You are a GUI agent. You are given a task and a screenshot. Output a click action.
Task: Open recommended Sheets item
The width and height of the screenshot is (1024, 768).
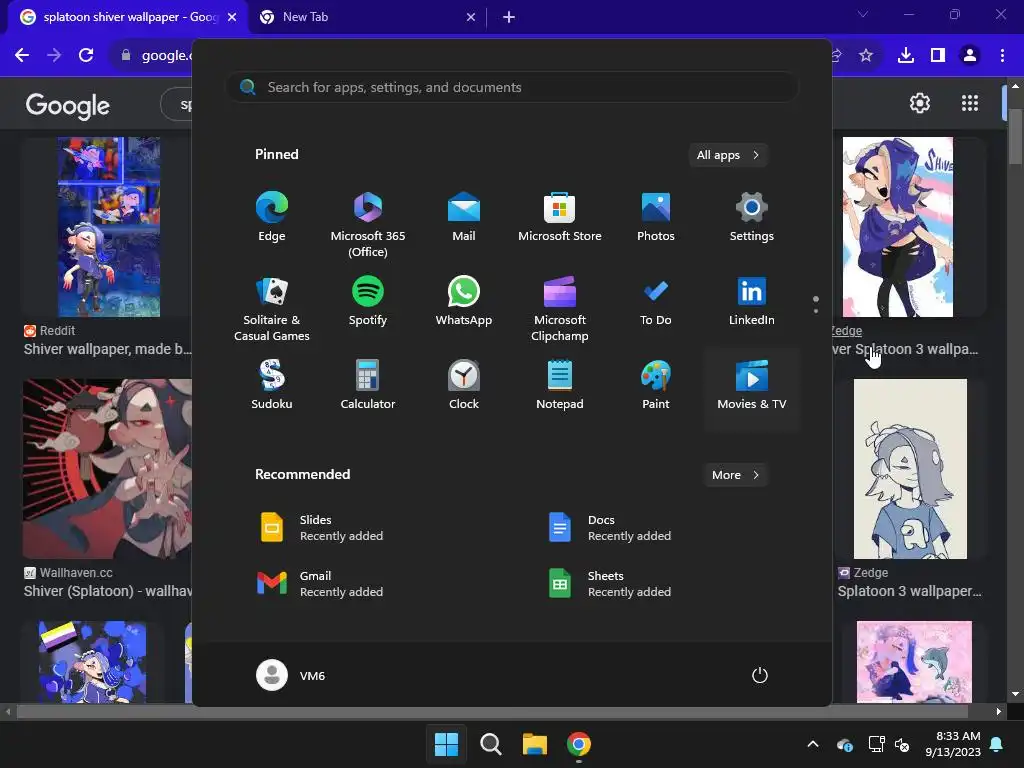(656, 583)
